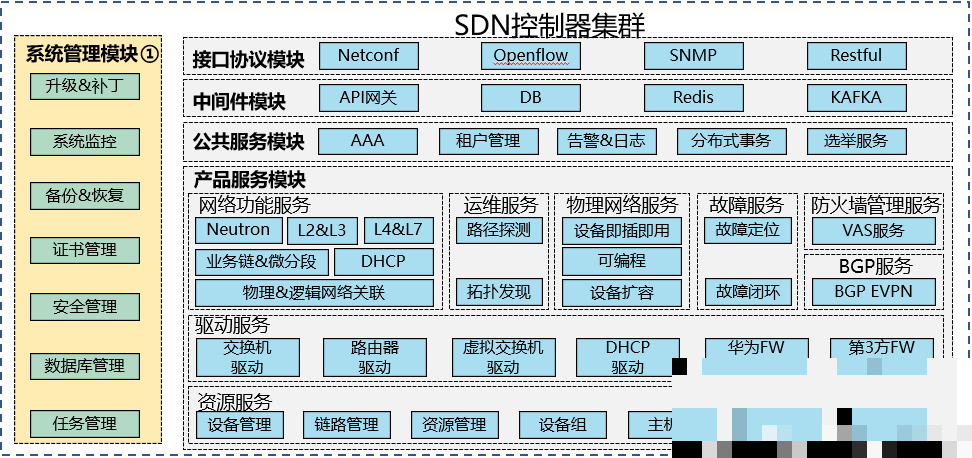Select the 数据库管理 box
The image size is (972, 458).
pos(85,366)
